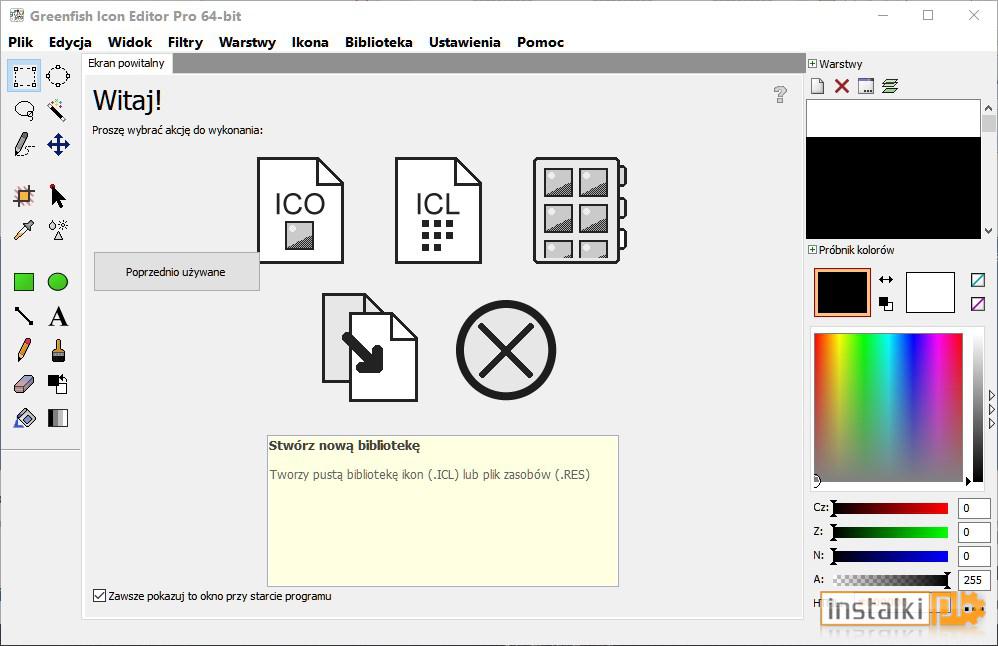Toggle the purple inverted color option
Viewport: 998px width, 646px height.
pos(978,304)
